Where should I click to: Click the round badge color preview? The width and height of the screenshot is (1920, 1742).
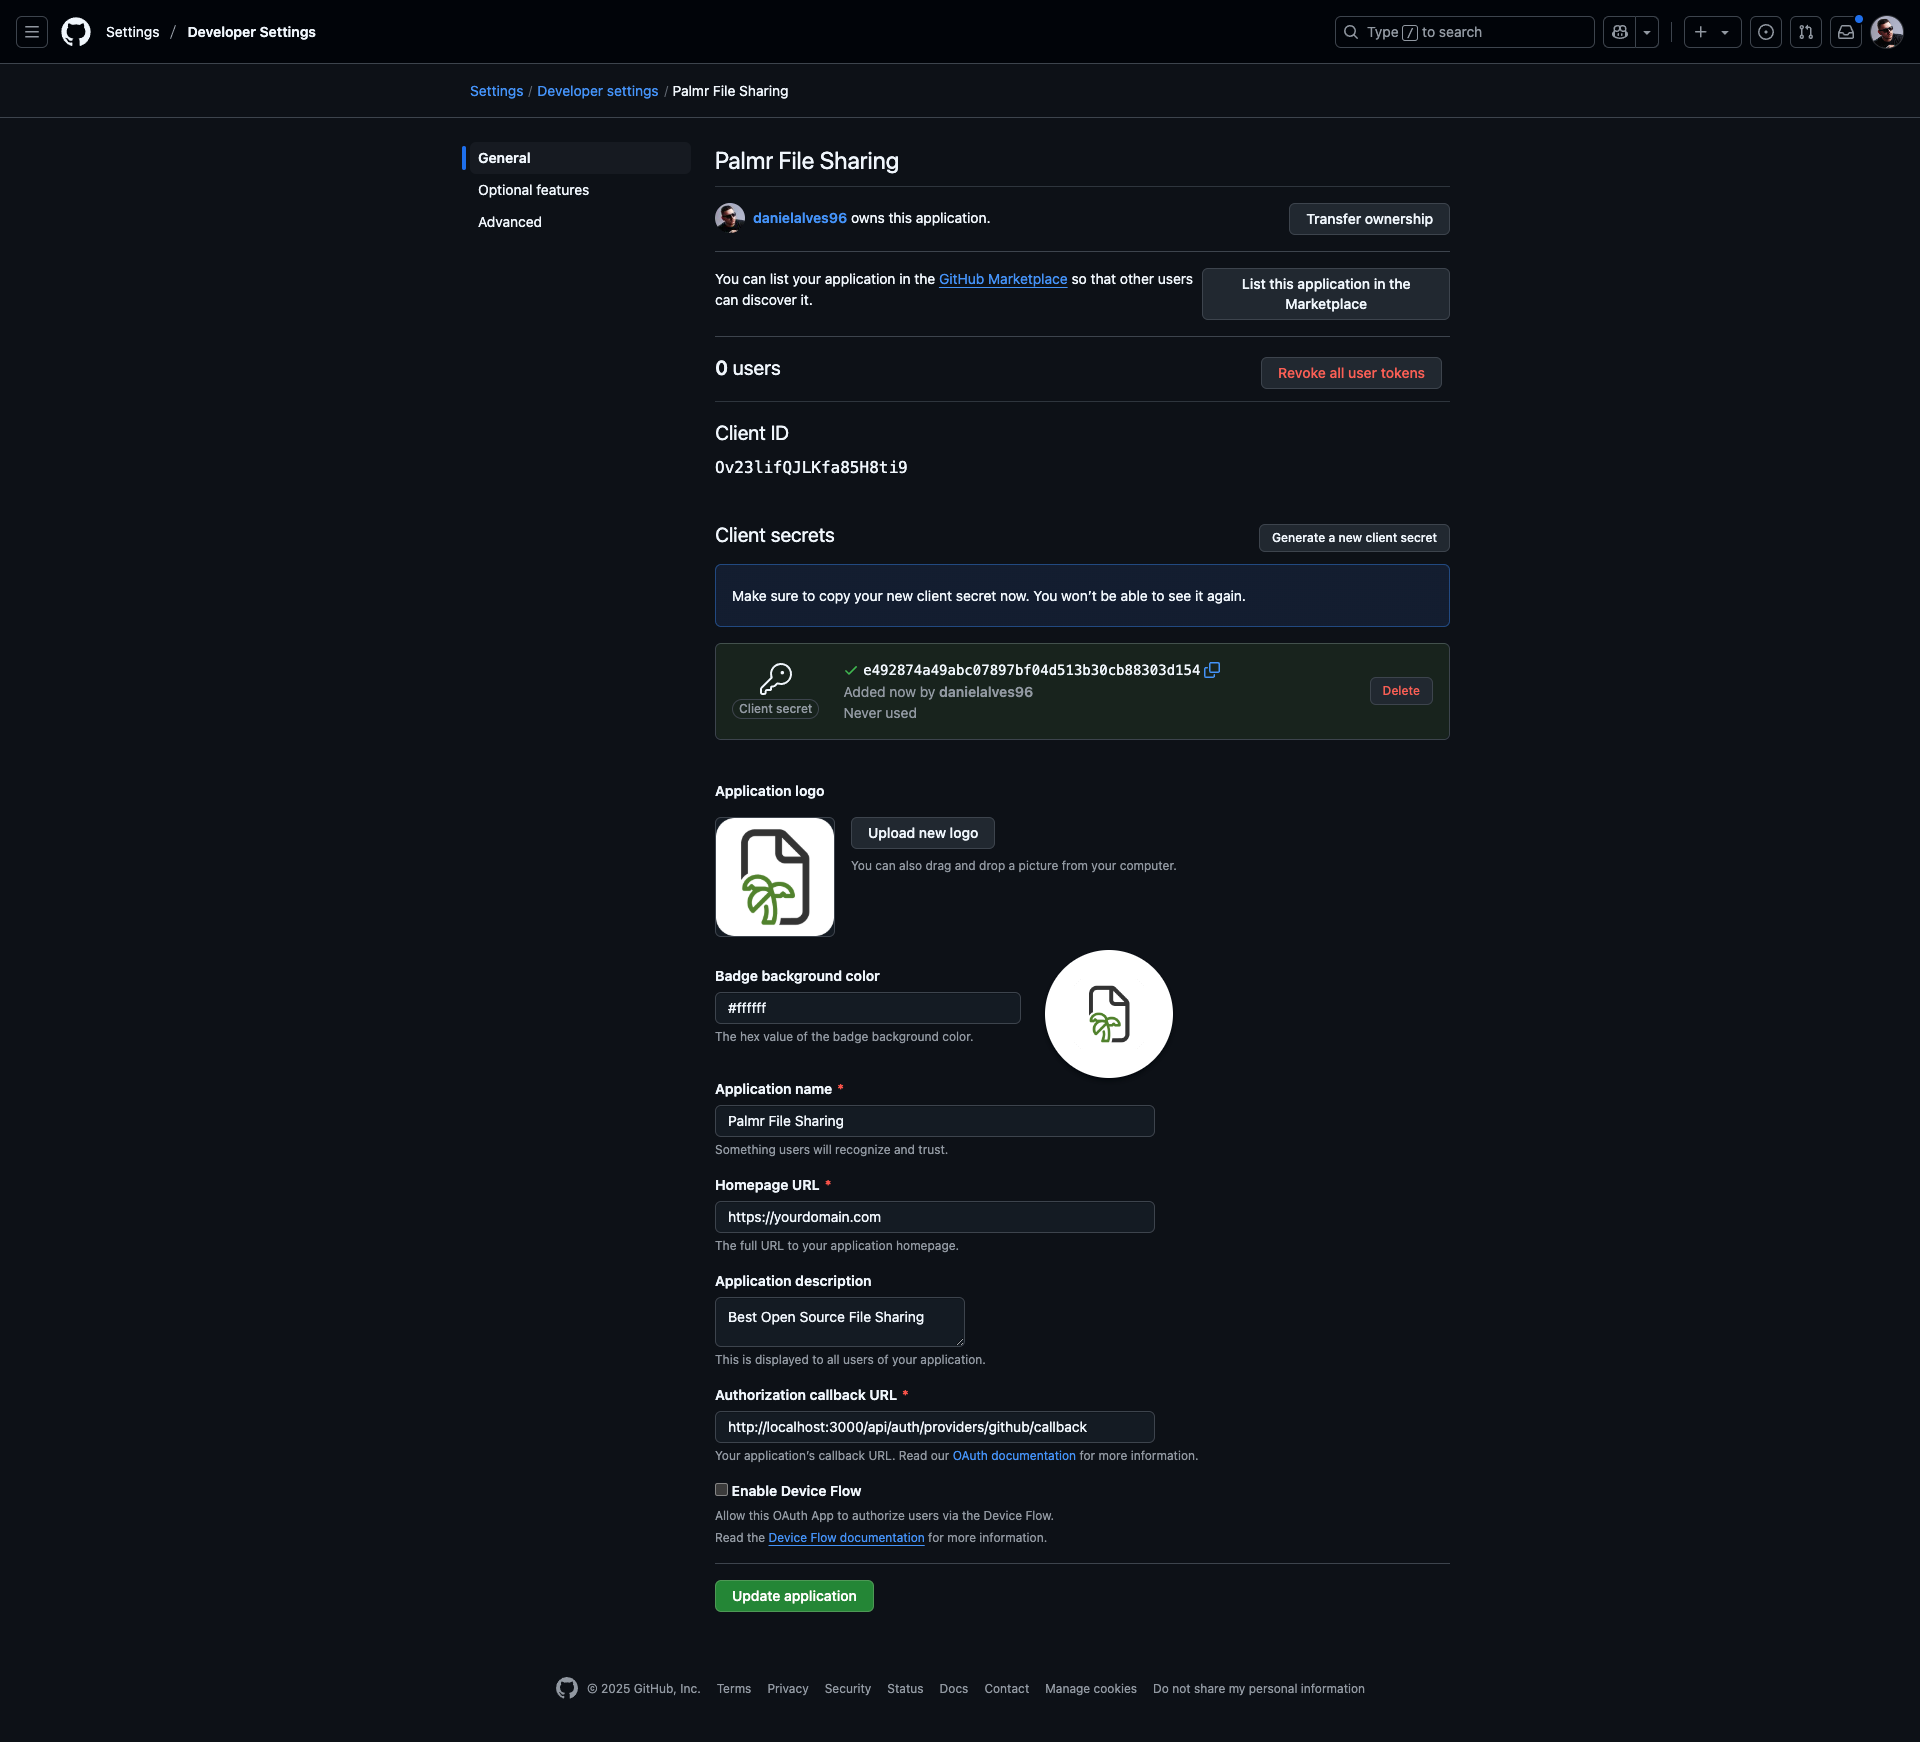pyautogui.click(x=1109, y=1014)
